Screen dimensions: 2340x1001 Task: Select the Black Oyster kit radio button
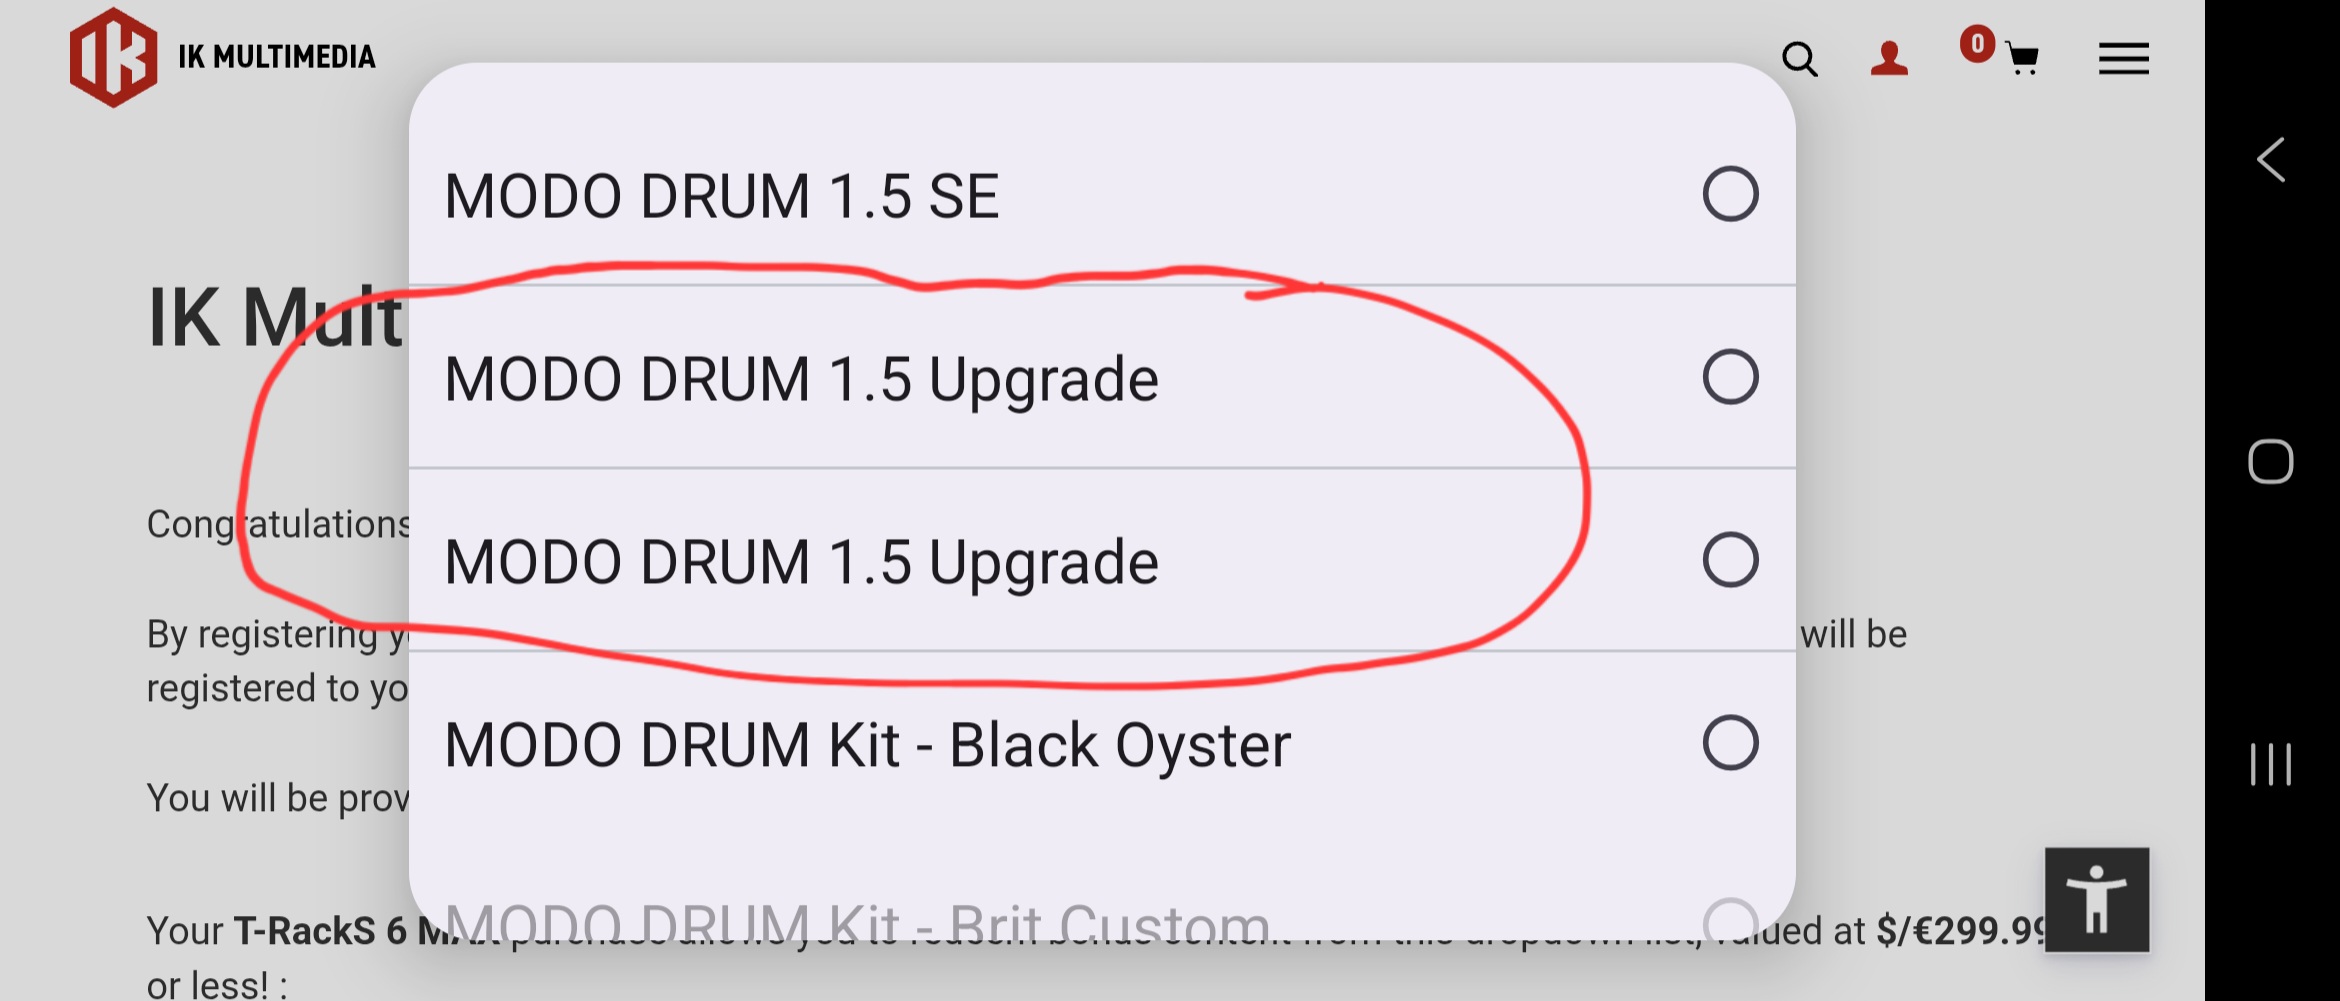tap(1730, 743)
